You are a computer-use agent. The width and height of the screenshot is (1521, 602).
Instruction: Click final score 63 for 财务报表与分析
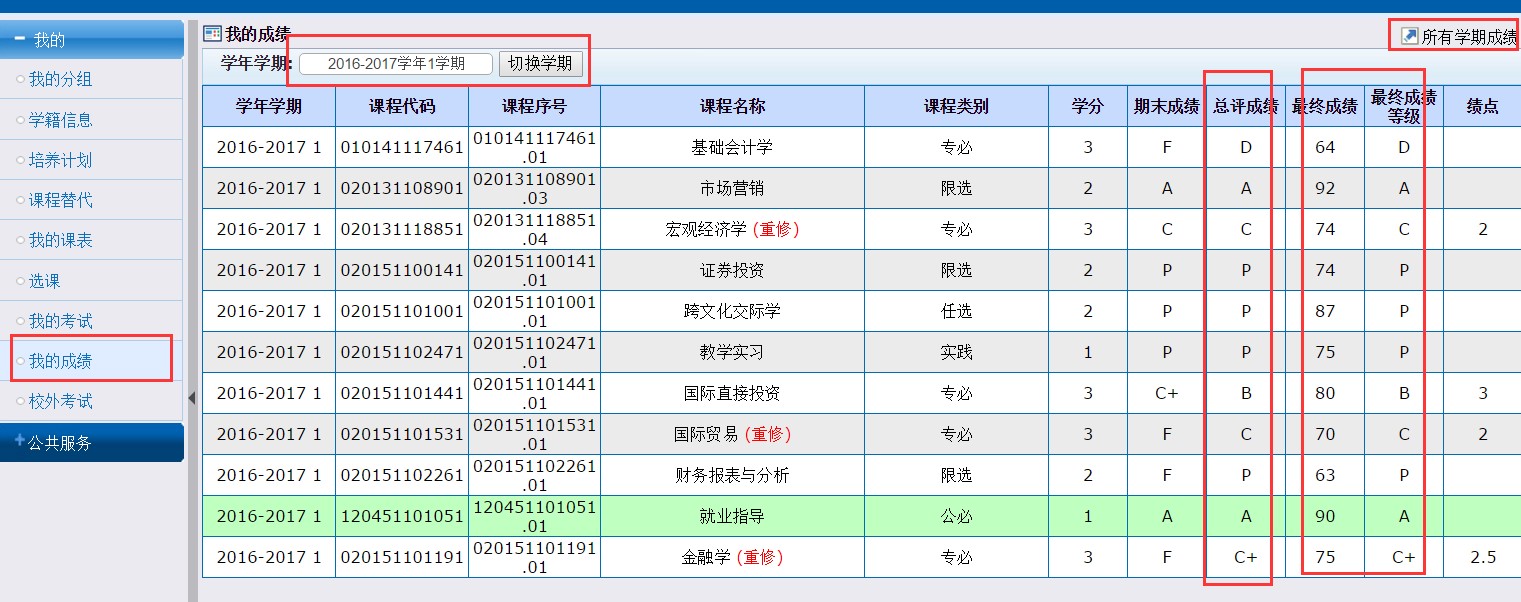(x=1325, y=476)
